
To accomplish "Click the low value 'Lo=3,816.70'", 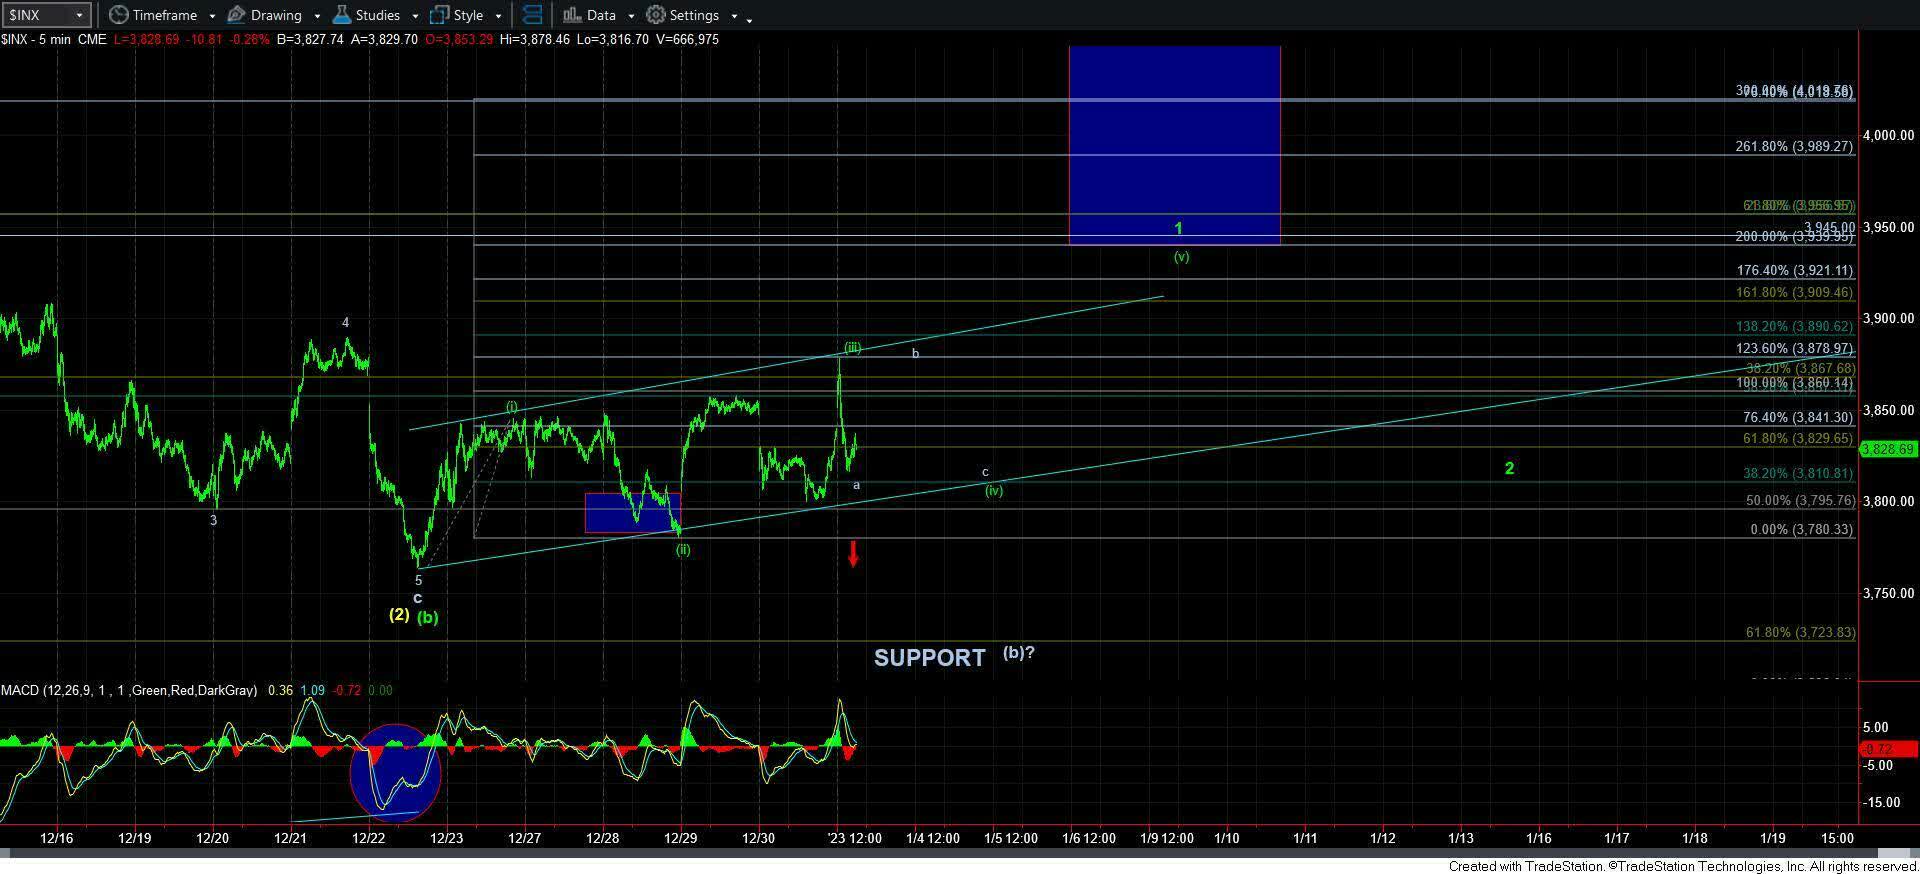I will click(x=614, y=39).
